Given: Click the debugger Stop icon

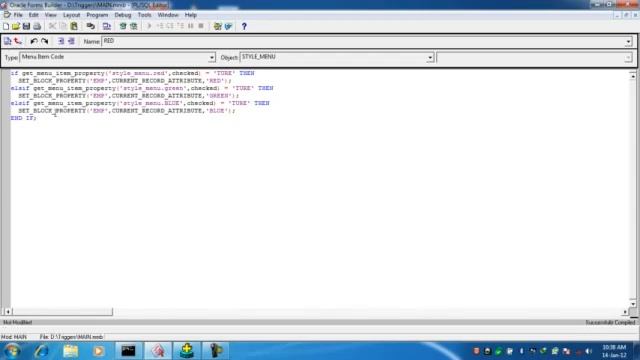Looking at the screenshot, I should (x=201, y=27).
